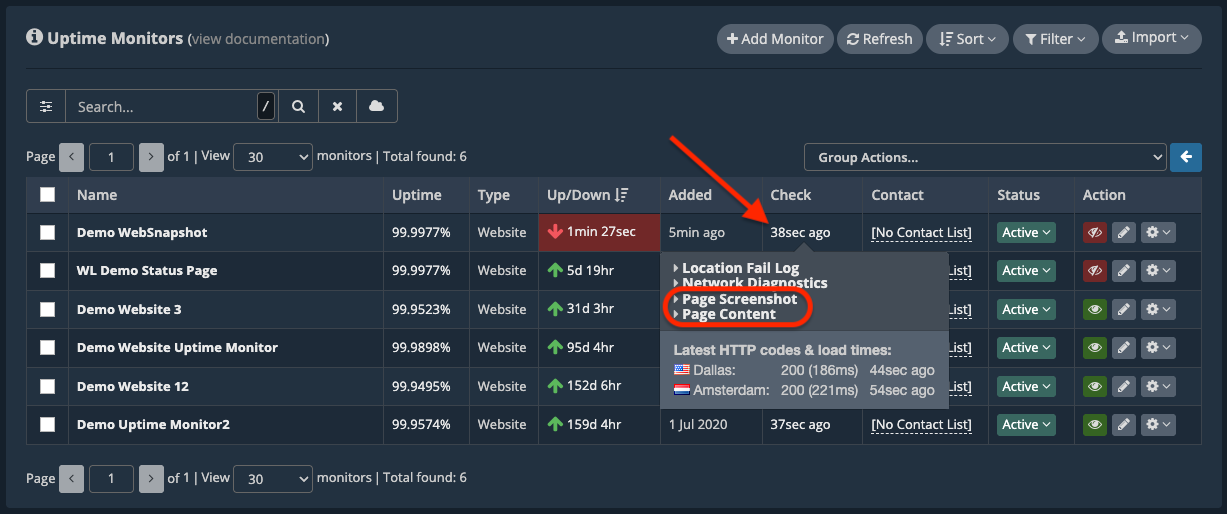
Task: Tick the select-all checkbox in header
Action: coord(47,195)
